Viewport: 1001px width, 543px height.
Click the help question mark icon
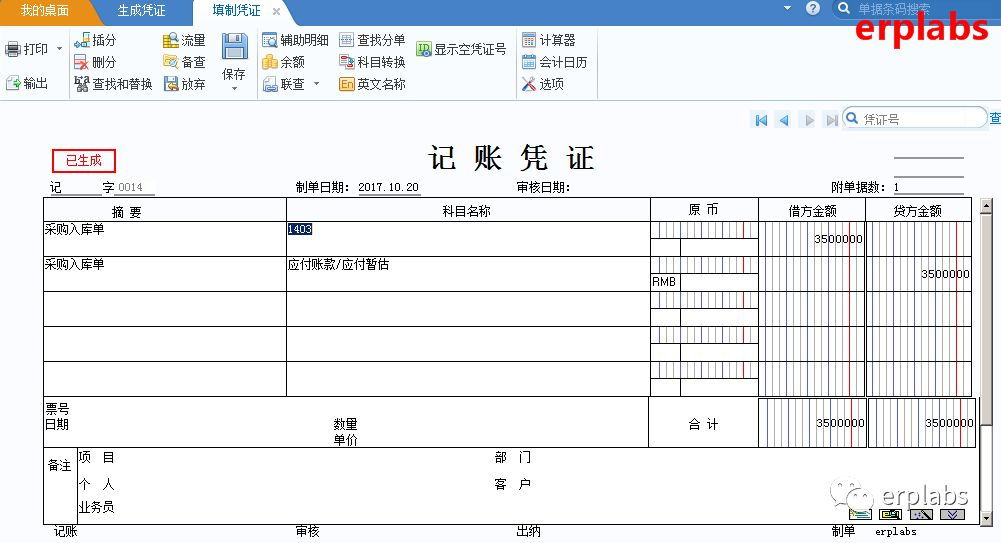coord(813,8)
